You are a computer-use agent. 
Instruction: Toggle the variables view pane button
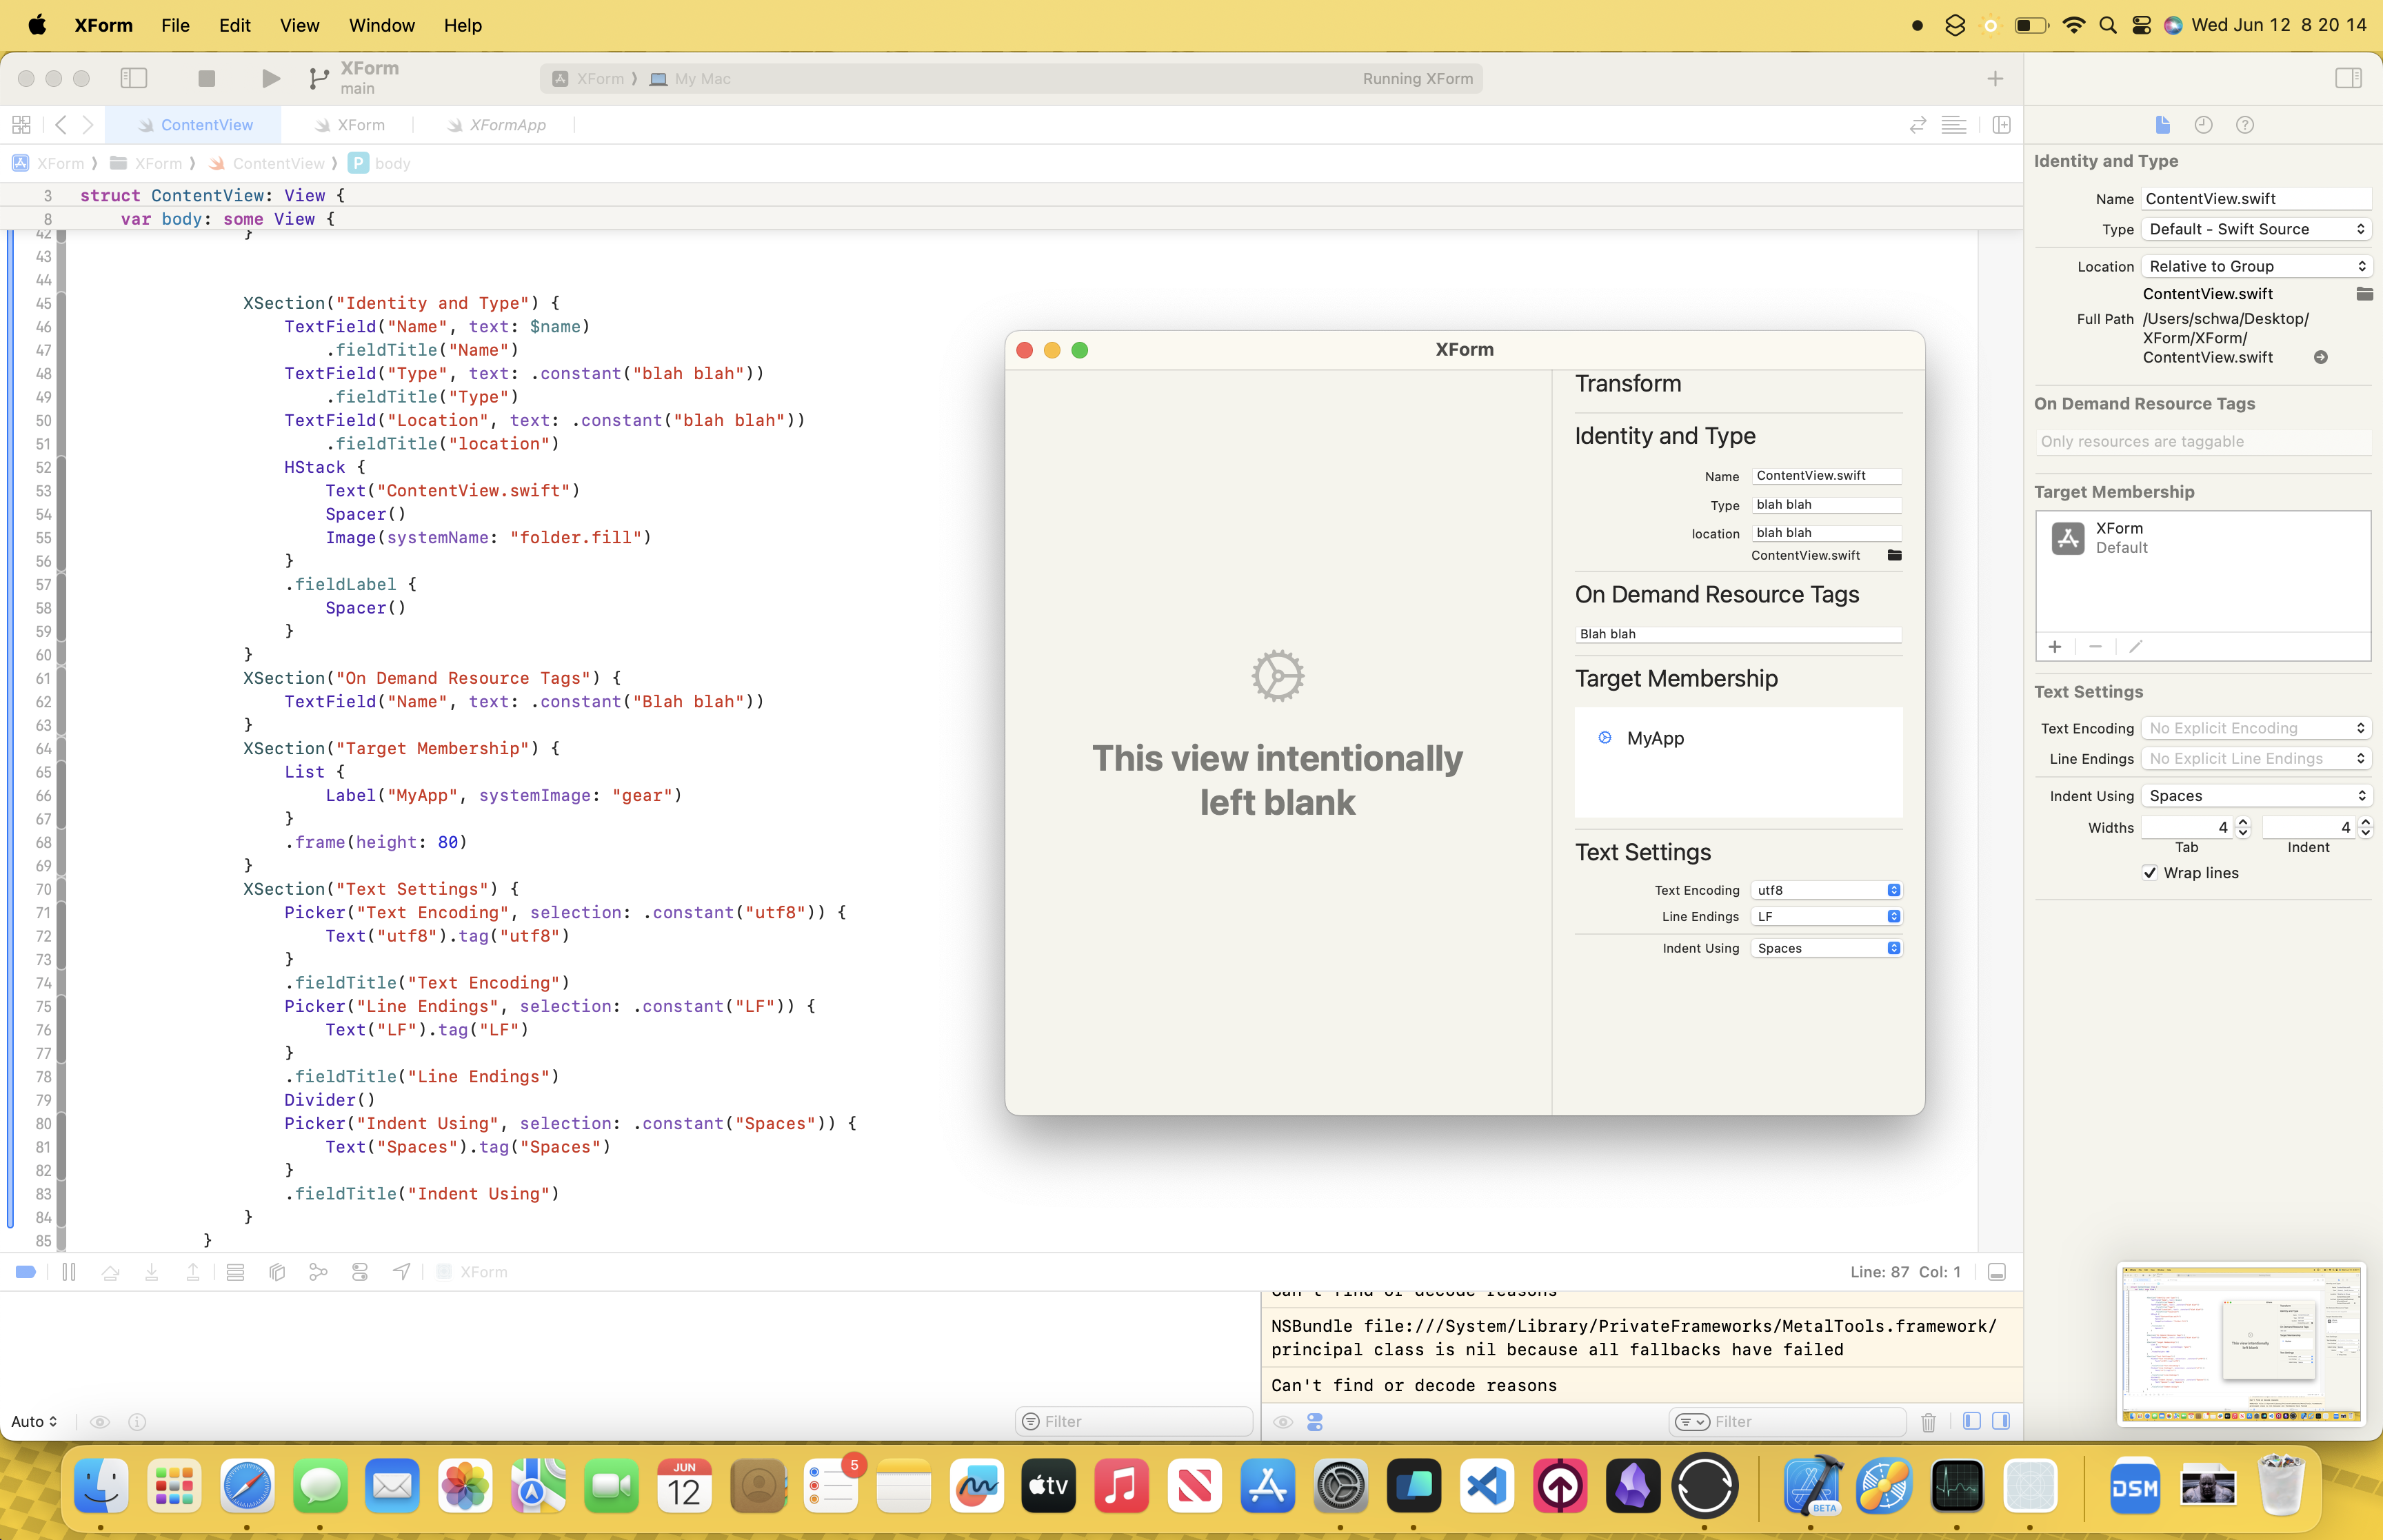(1972, 1422)
